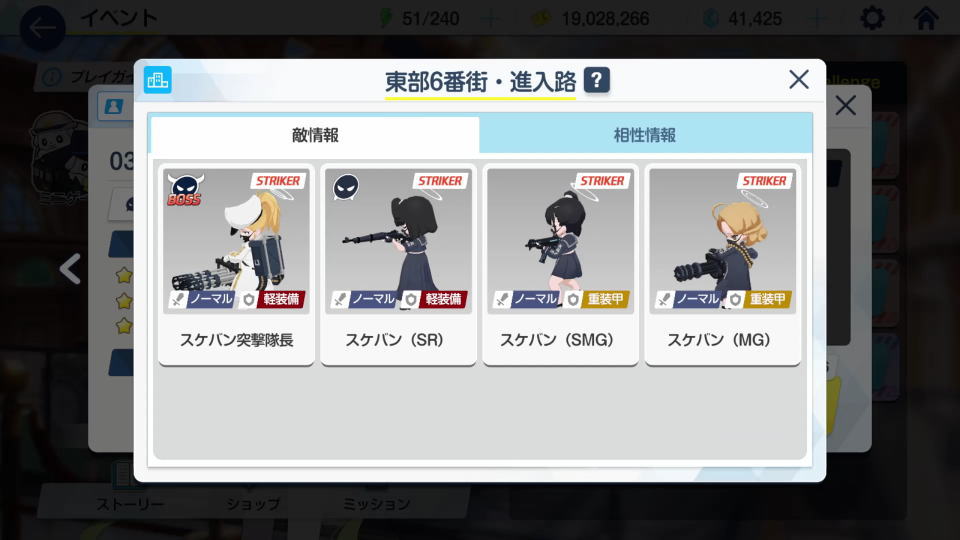
Task: Select the スケバン（MG） enemy card
Action: [722, 264]
